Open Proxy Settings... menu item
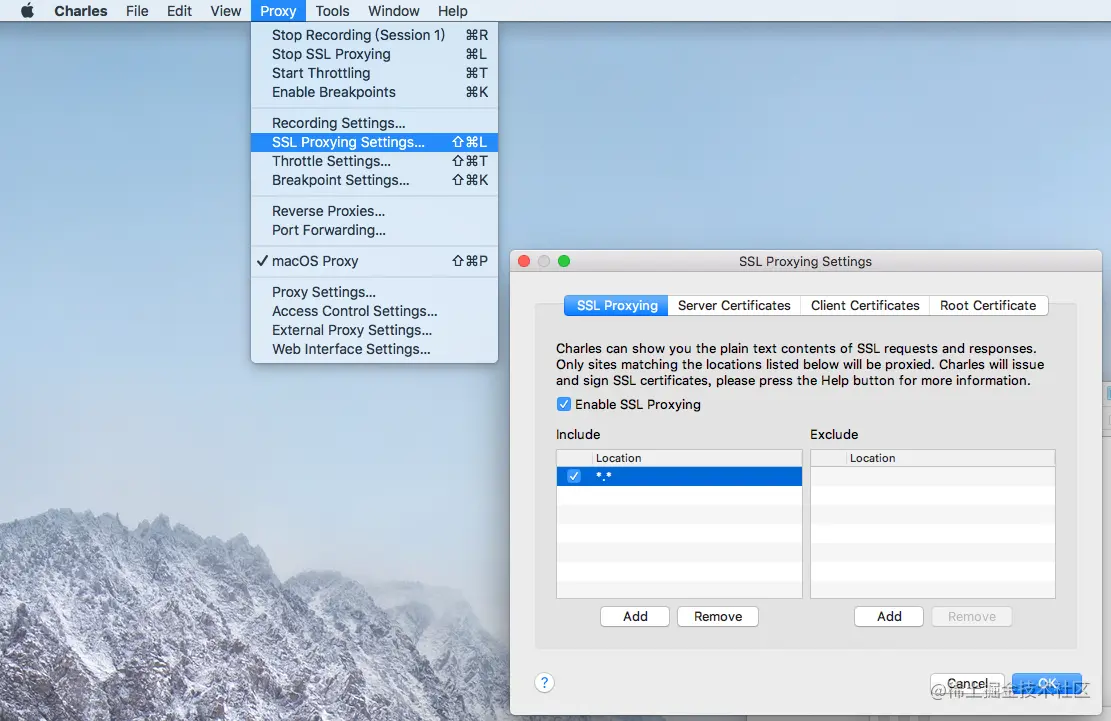 tap(374, 293)
